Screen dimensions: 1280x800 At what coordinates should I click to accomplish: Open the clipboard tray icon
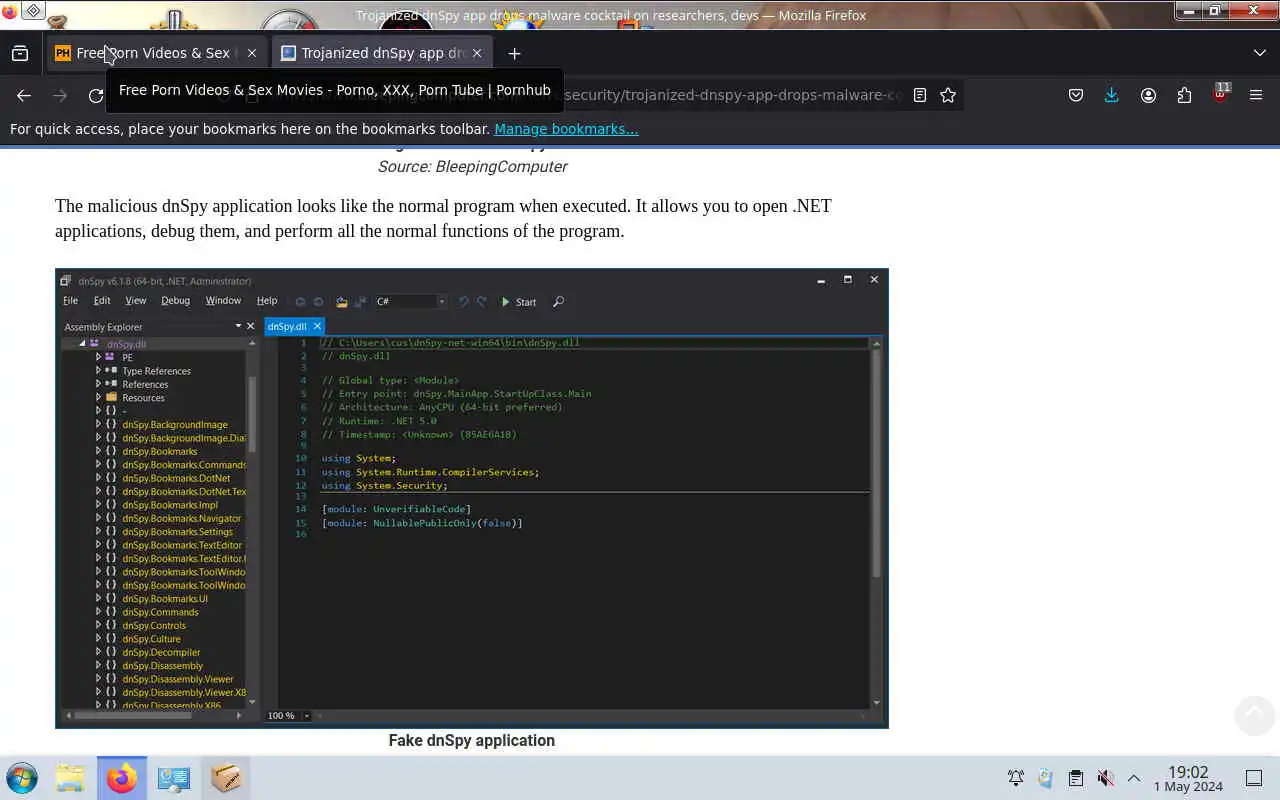[x=1076, y=778]
